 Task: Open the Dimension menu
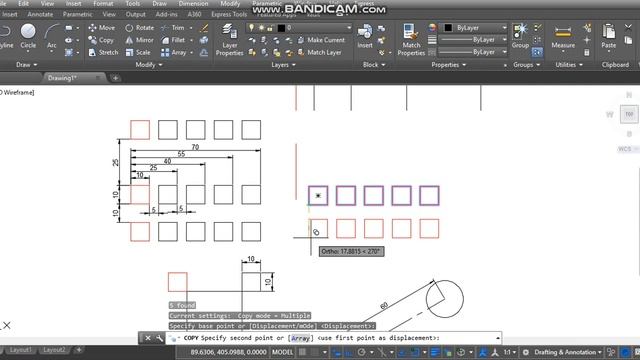pos(193,3)
